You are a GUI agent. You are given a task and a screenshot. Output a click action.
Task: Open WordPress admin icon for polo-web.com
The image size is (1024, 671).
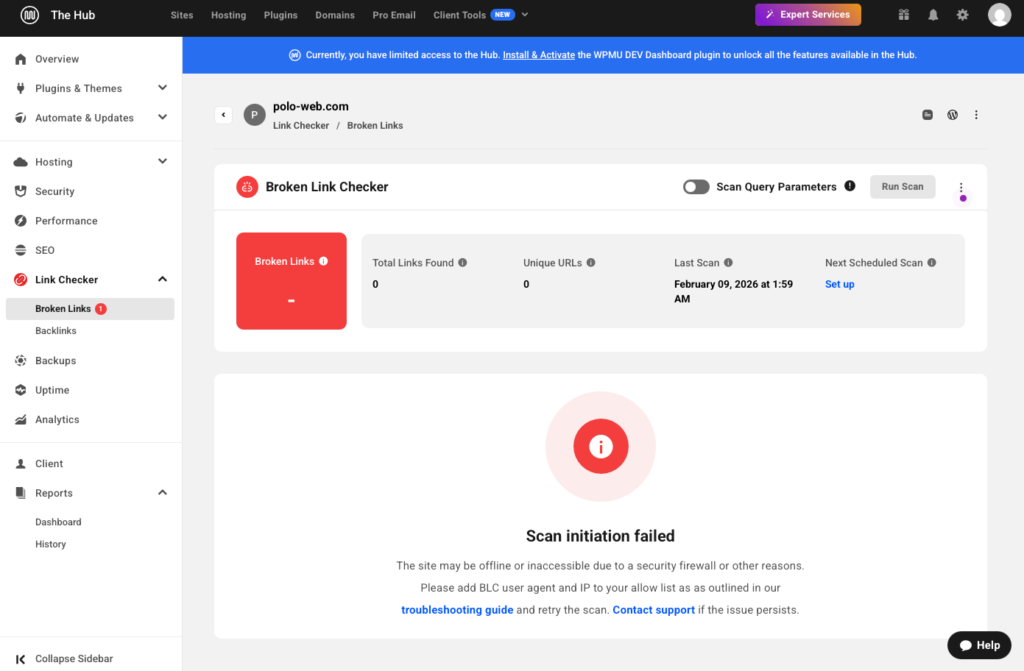coord(952,115)
